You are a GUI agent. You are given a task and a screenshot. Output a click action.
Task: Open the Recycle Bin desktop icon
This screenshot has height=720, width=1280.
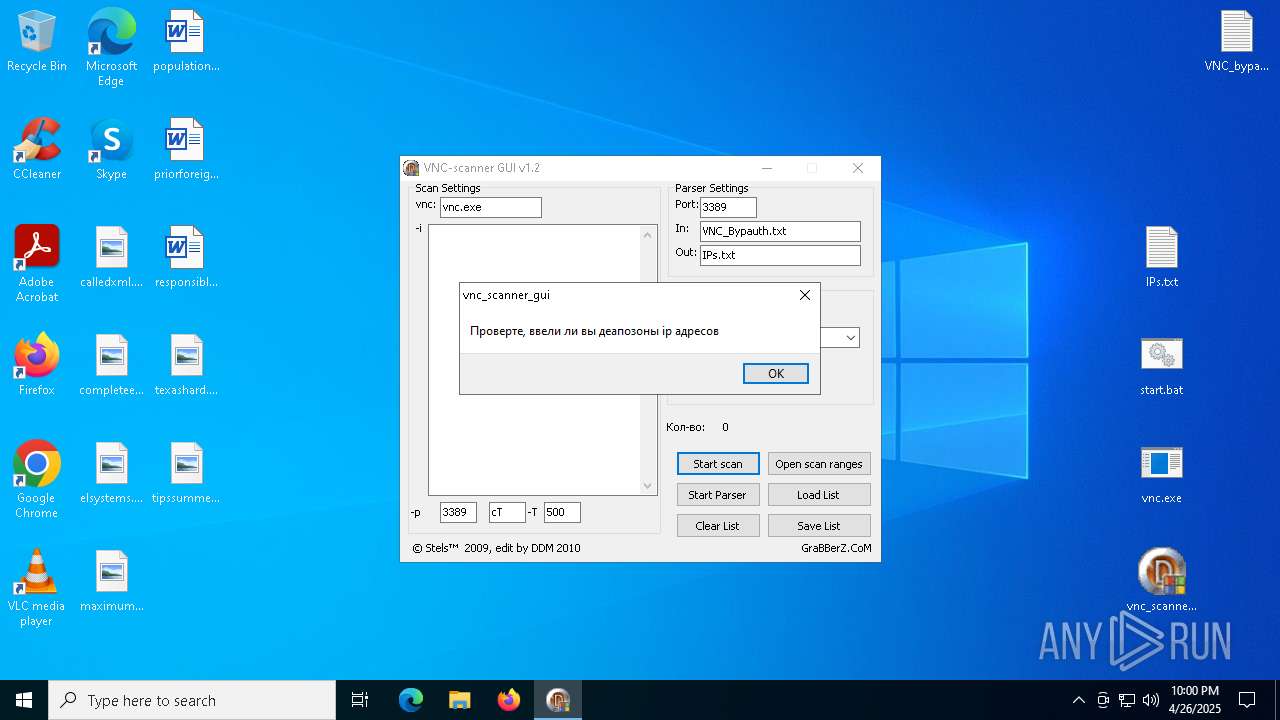click(37, 42)
